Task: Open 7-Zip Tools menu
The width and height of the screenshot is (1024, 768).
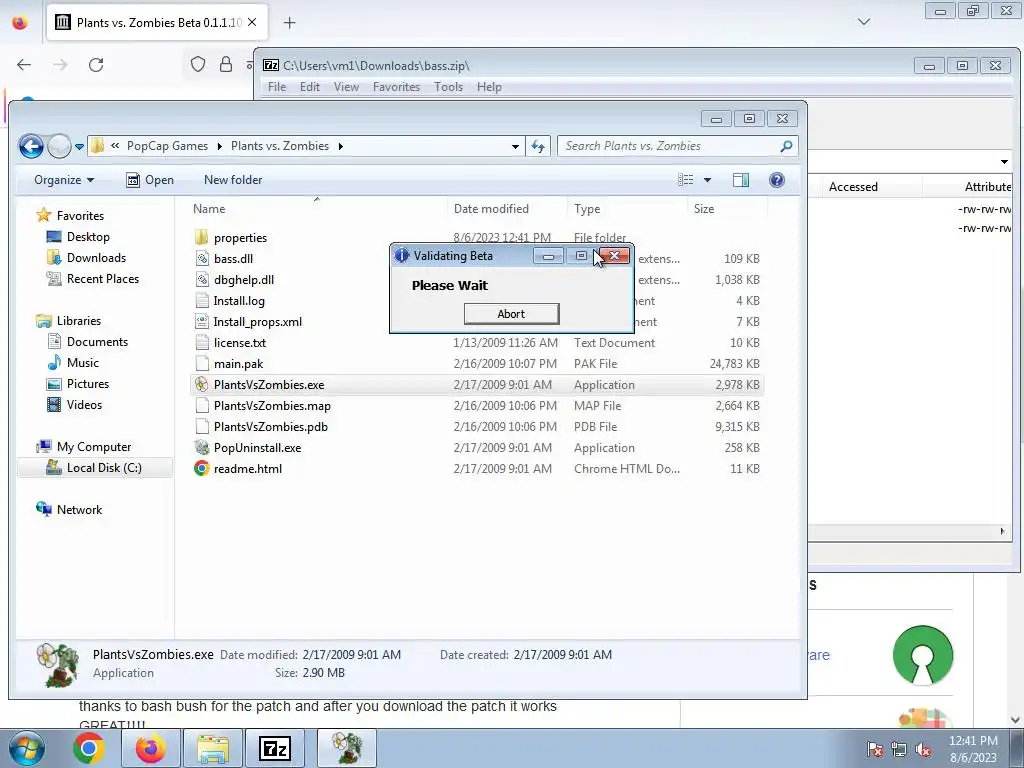Action: (449, 87)
